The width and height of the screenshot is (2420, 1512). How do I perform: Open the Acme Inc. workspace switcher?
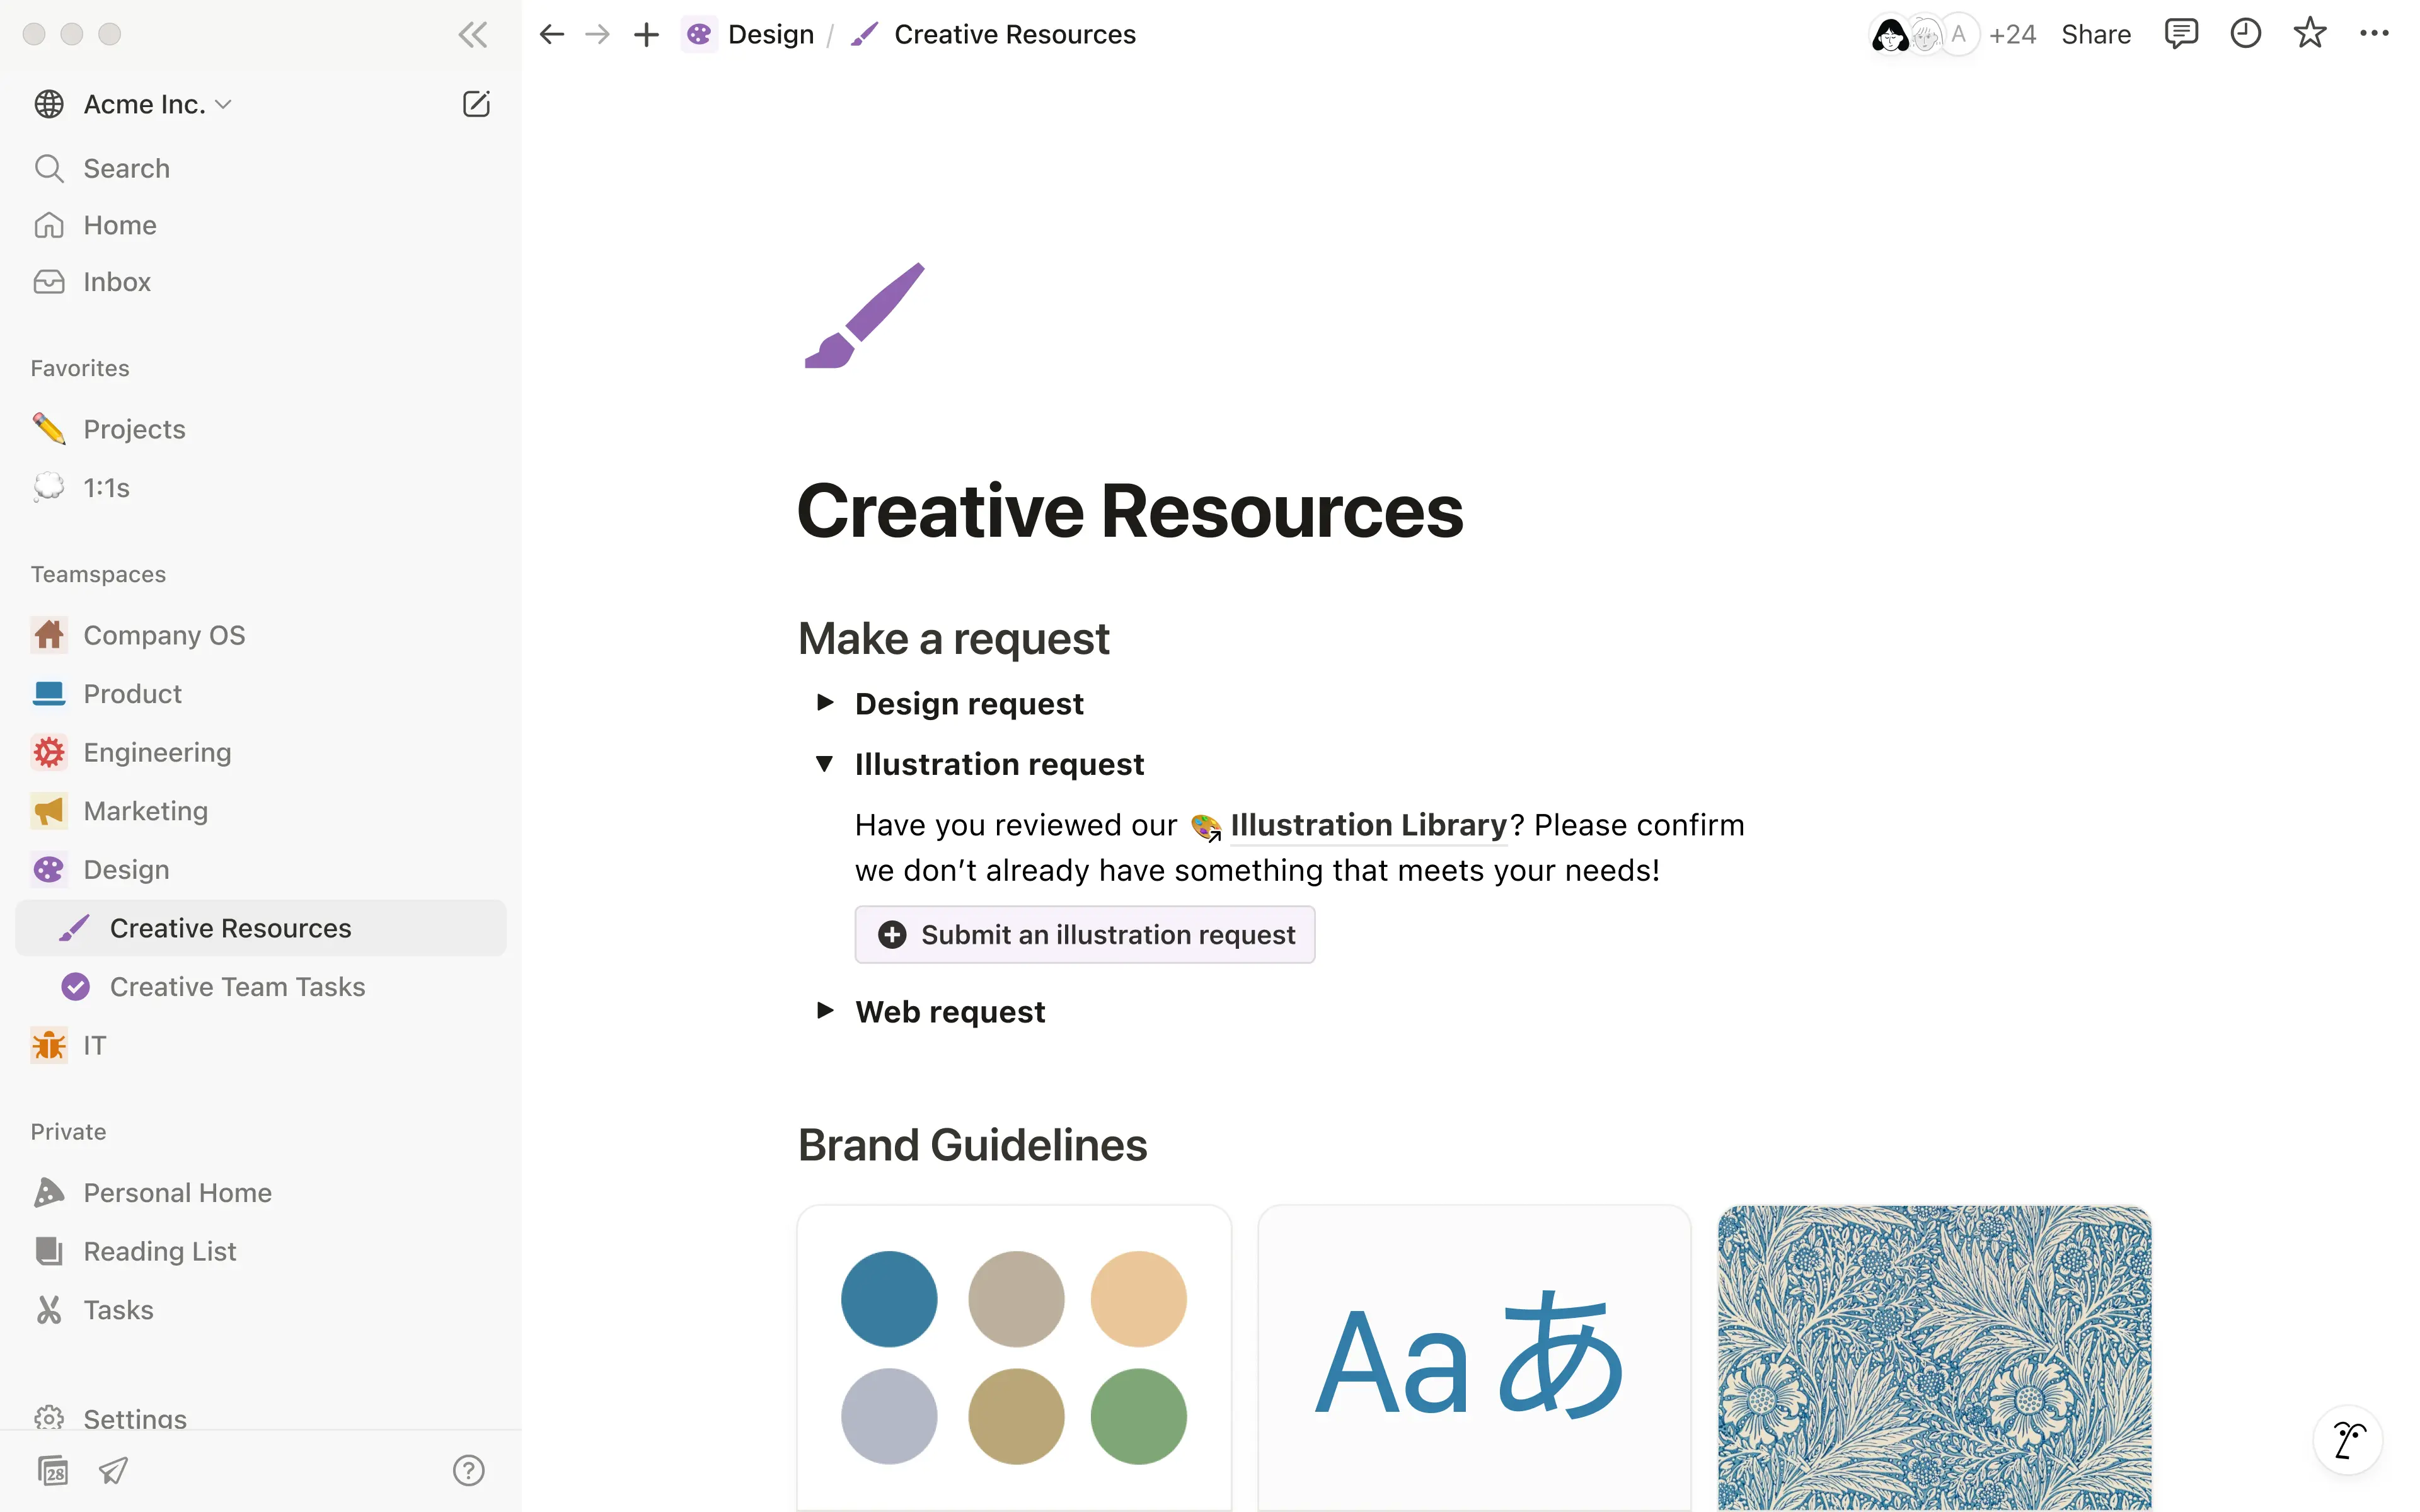tap(145, 104)
